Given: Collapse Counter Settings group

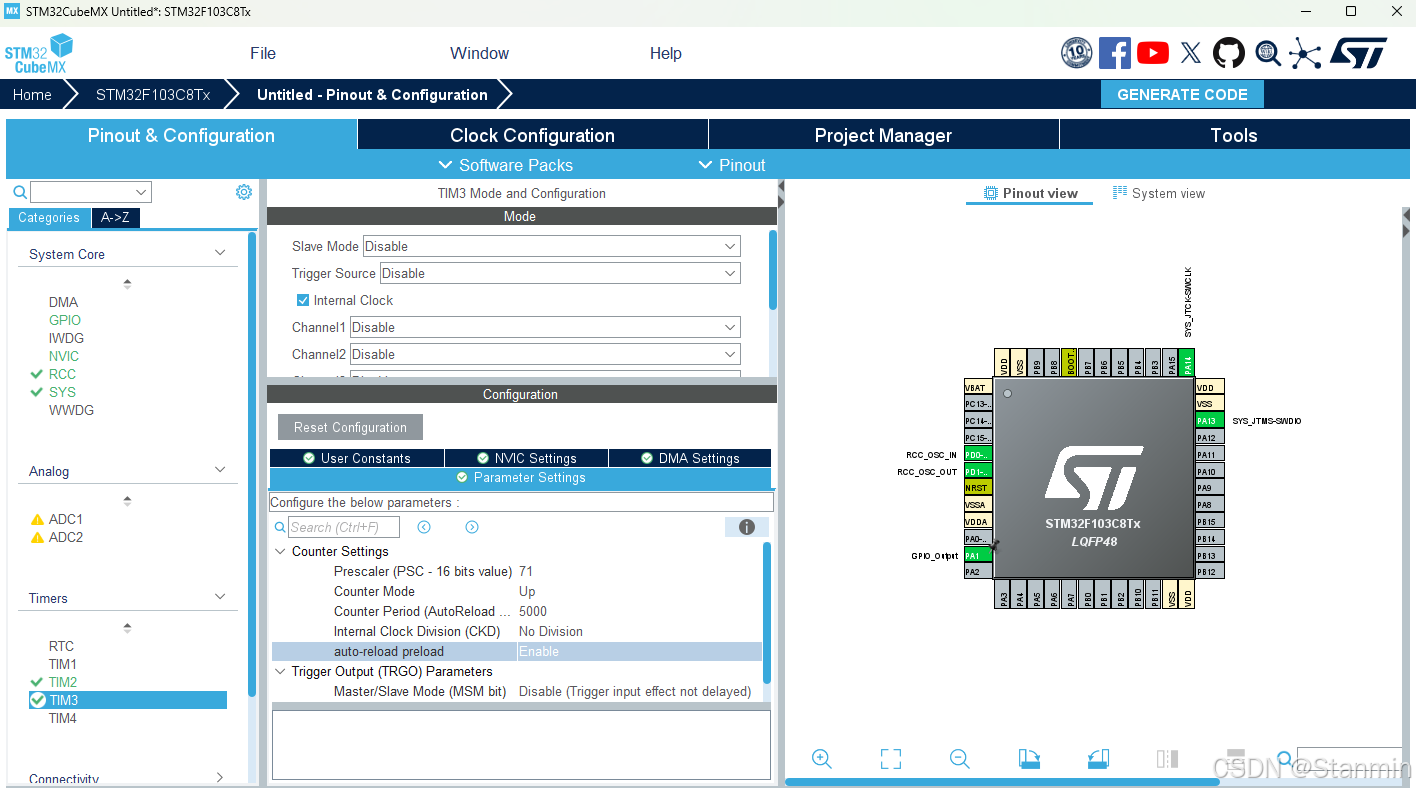Looking at the screenshot, I should (280, 551).
